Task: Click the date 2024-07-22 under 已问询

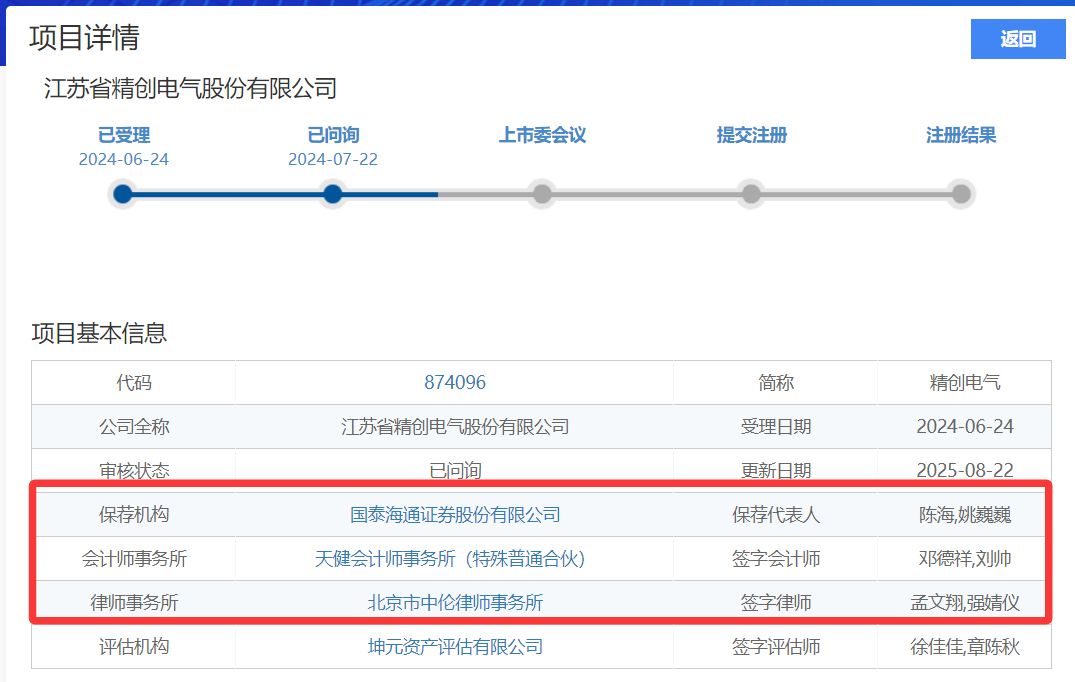Action: [x=333, y=160]
